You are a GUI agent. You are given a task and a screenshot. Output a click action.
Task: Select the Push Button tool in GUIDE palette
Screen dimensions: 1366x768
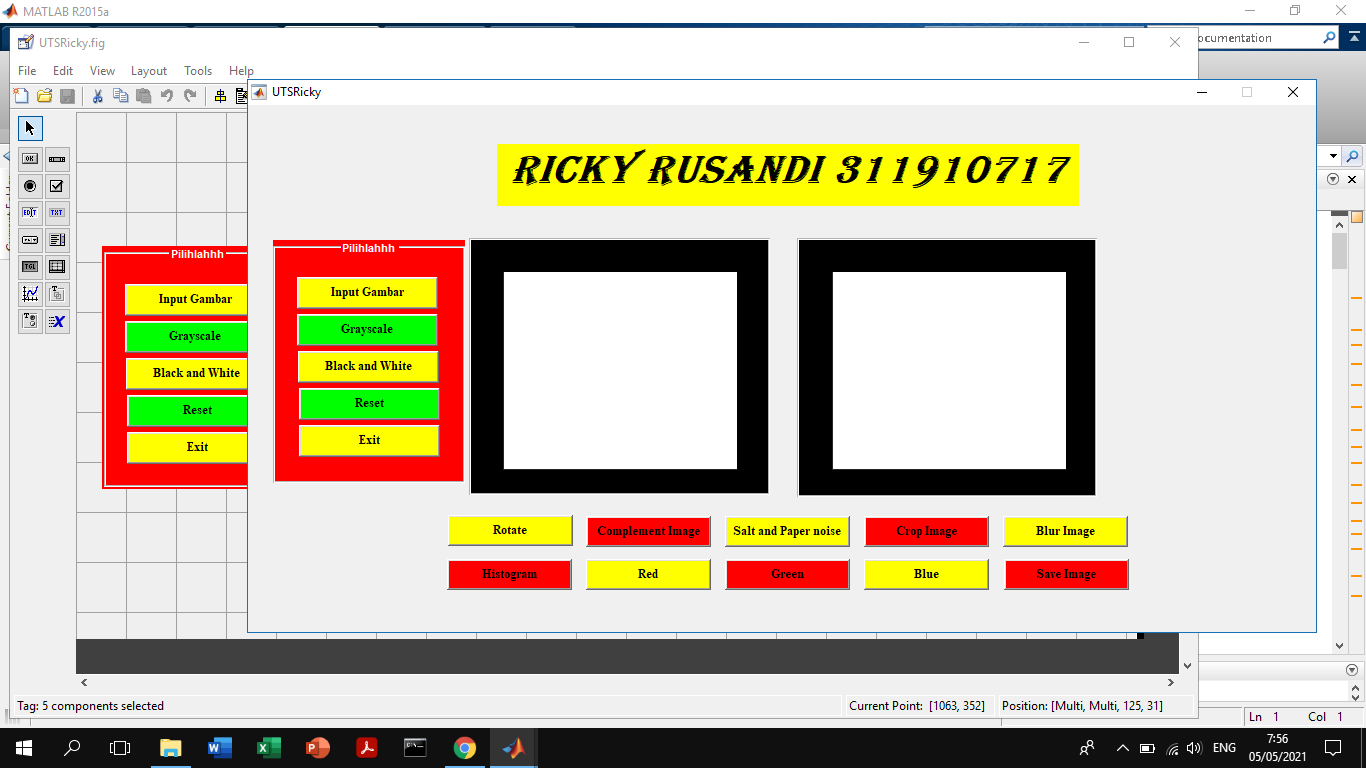click(29, 158)
